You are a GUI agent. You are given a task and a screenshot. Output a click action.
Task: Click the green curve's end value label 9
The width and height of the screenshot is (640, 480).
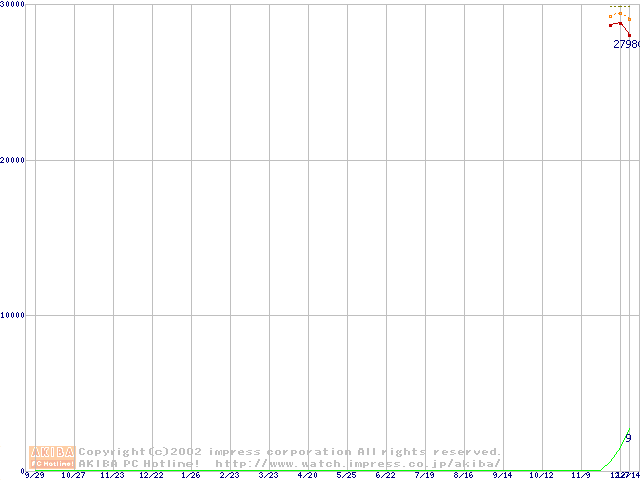coord(628,437)
